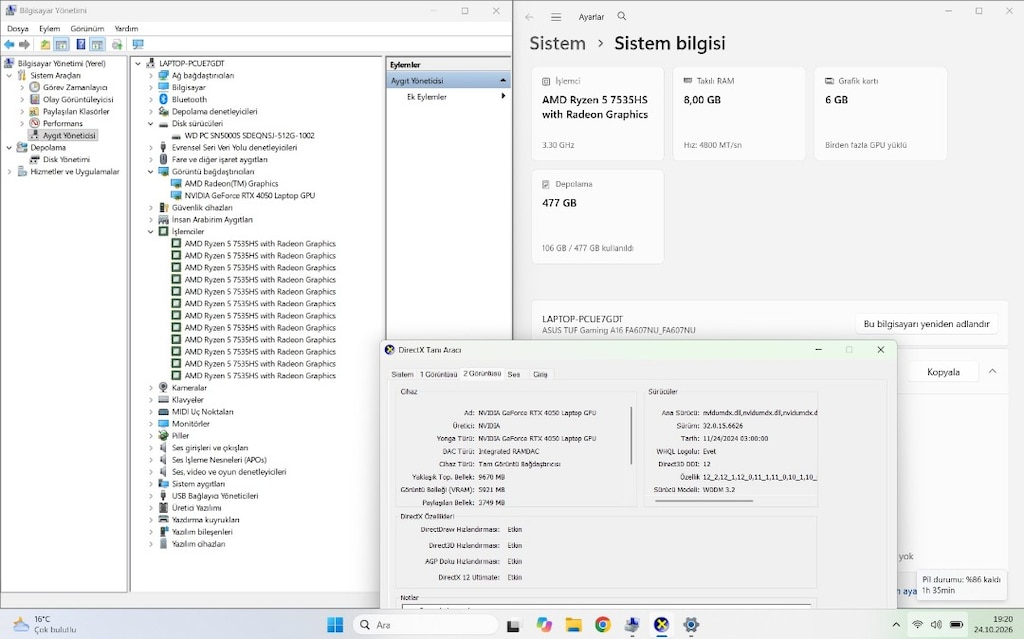The image size is (1024, 639).
Task: Select Aygıt Yöneticisi in the console tree
Action: coord(69,135)
